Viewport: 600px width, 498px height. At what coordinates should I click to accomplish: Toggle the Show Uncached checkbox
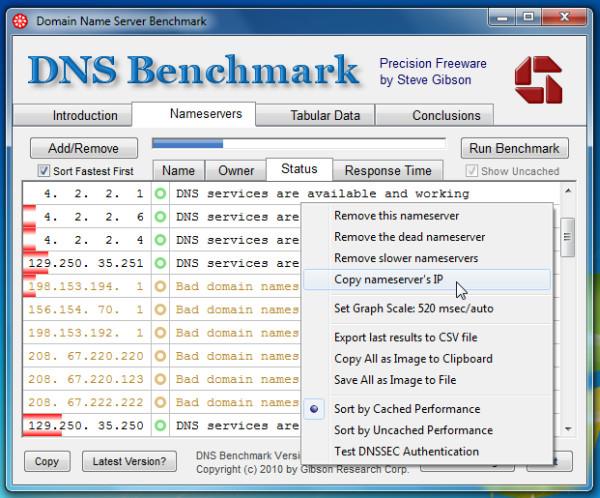[x=473, y=171]
